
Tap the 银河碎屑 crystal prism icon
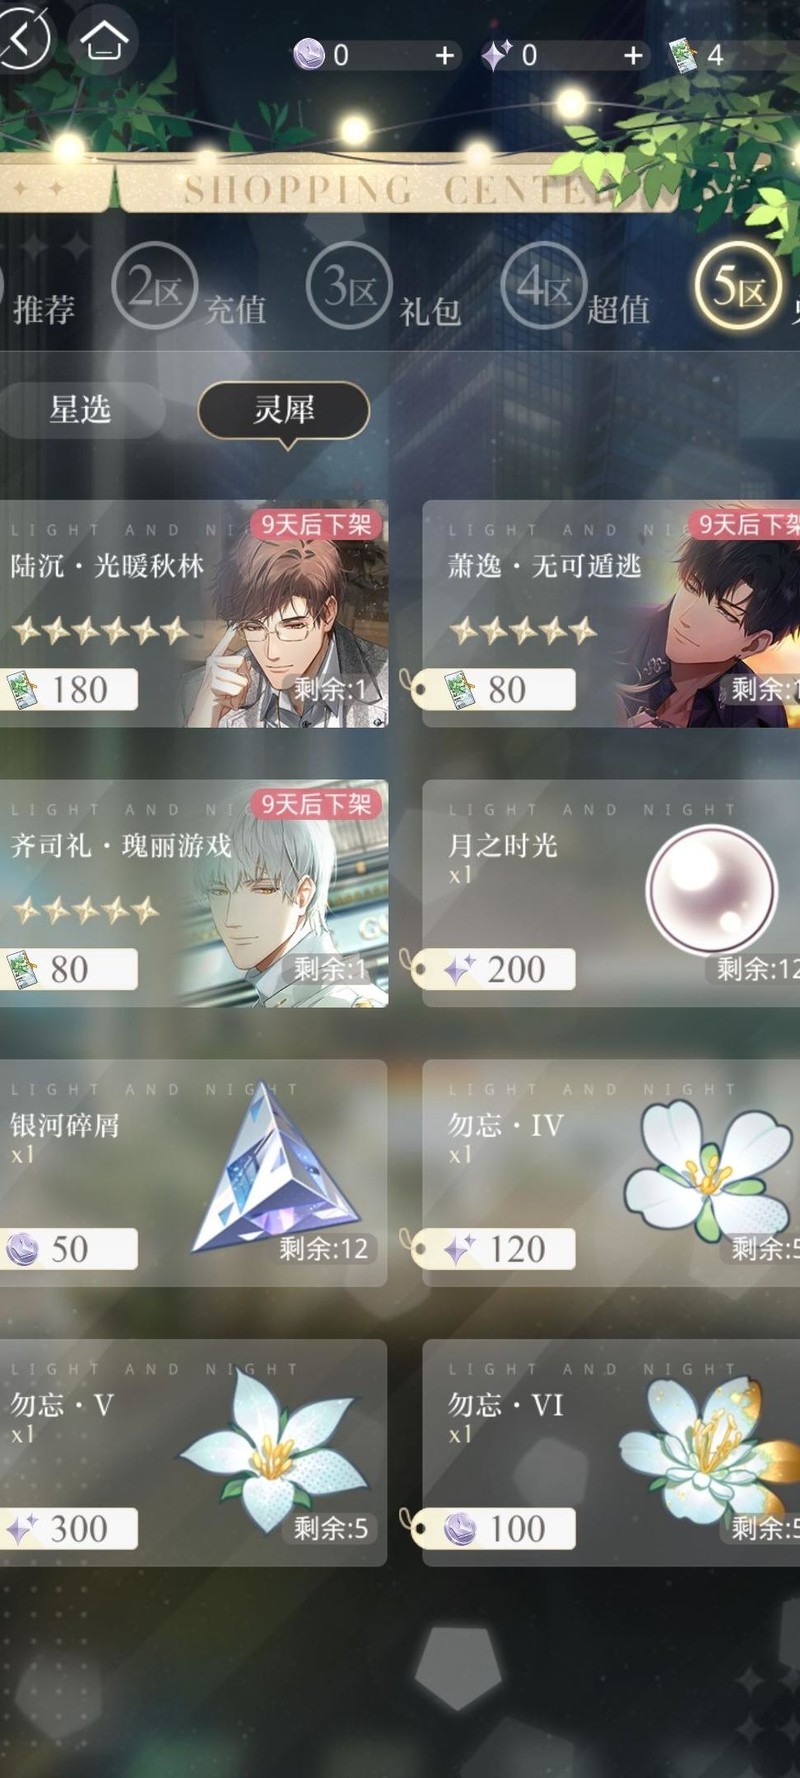(275, 1168)
